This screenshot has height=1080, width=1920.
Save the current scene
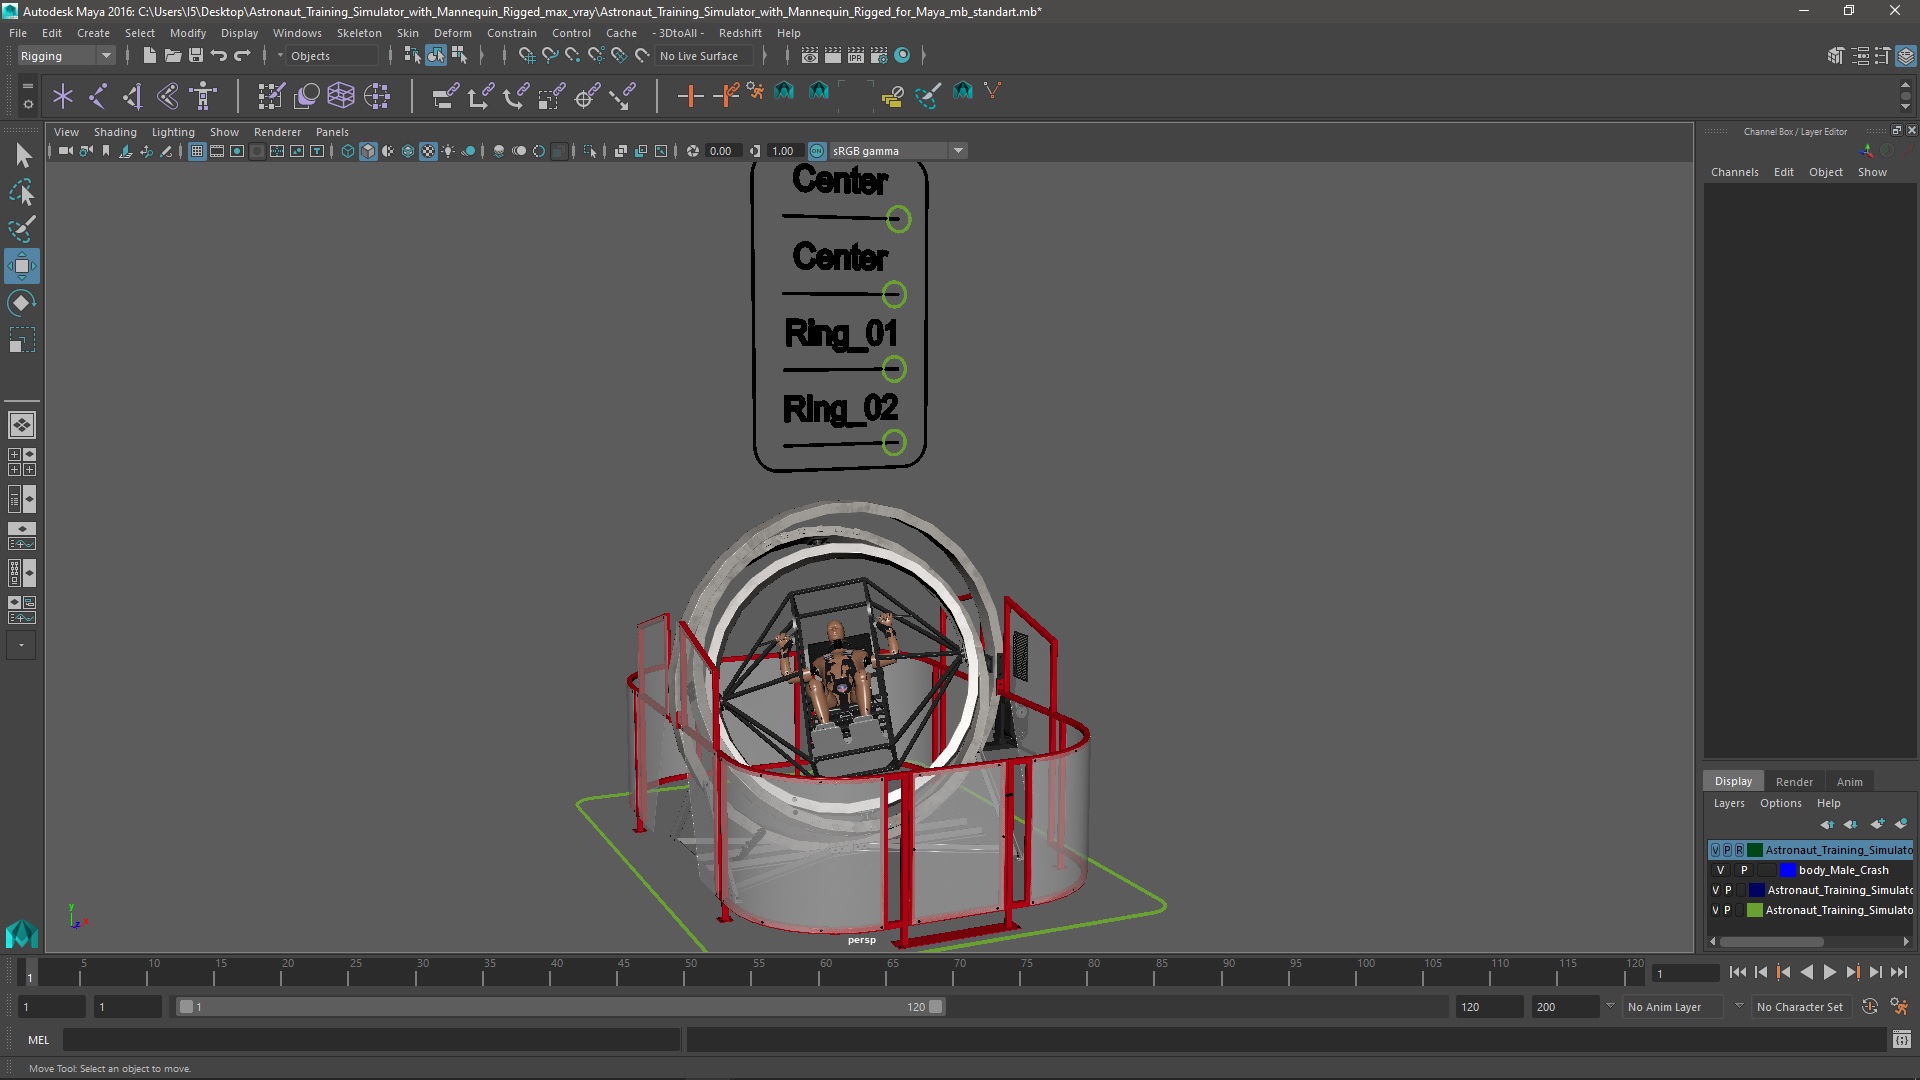coord(196,56)
